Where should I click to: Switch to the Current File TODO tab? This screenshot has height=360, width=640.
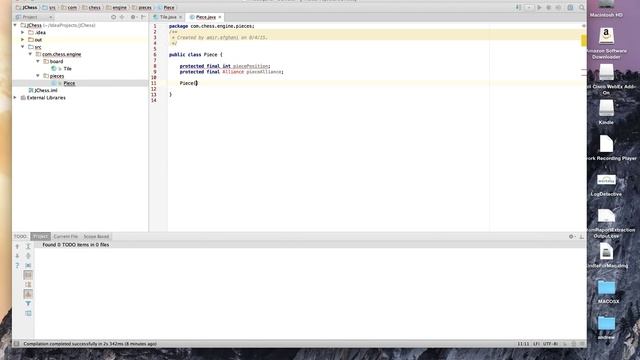(65, 236)
